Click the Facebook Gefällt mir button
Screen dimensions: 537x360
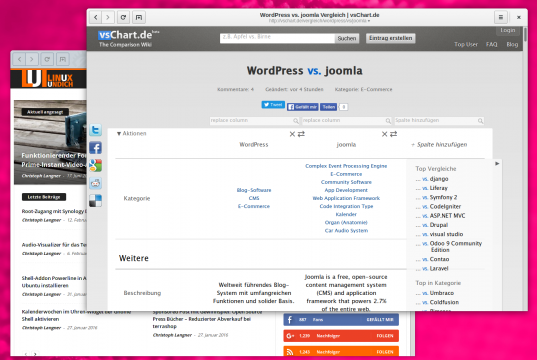tap(302, 107)
